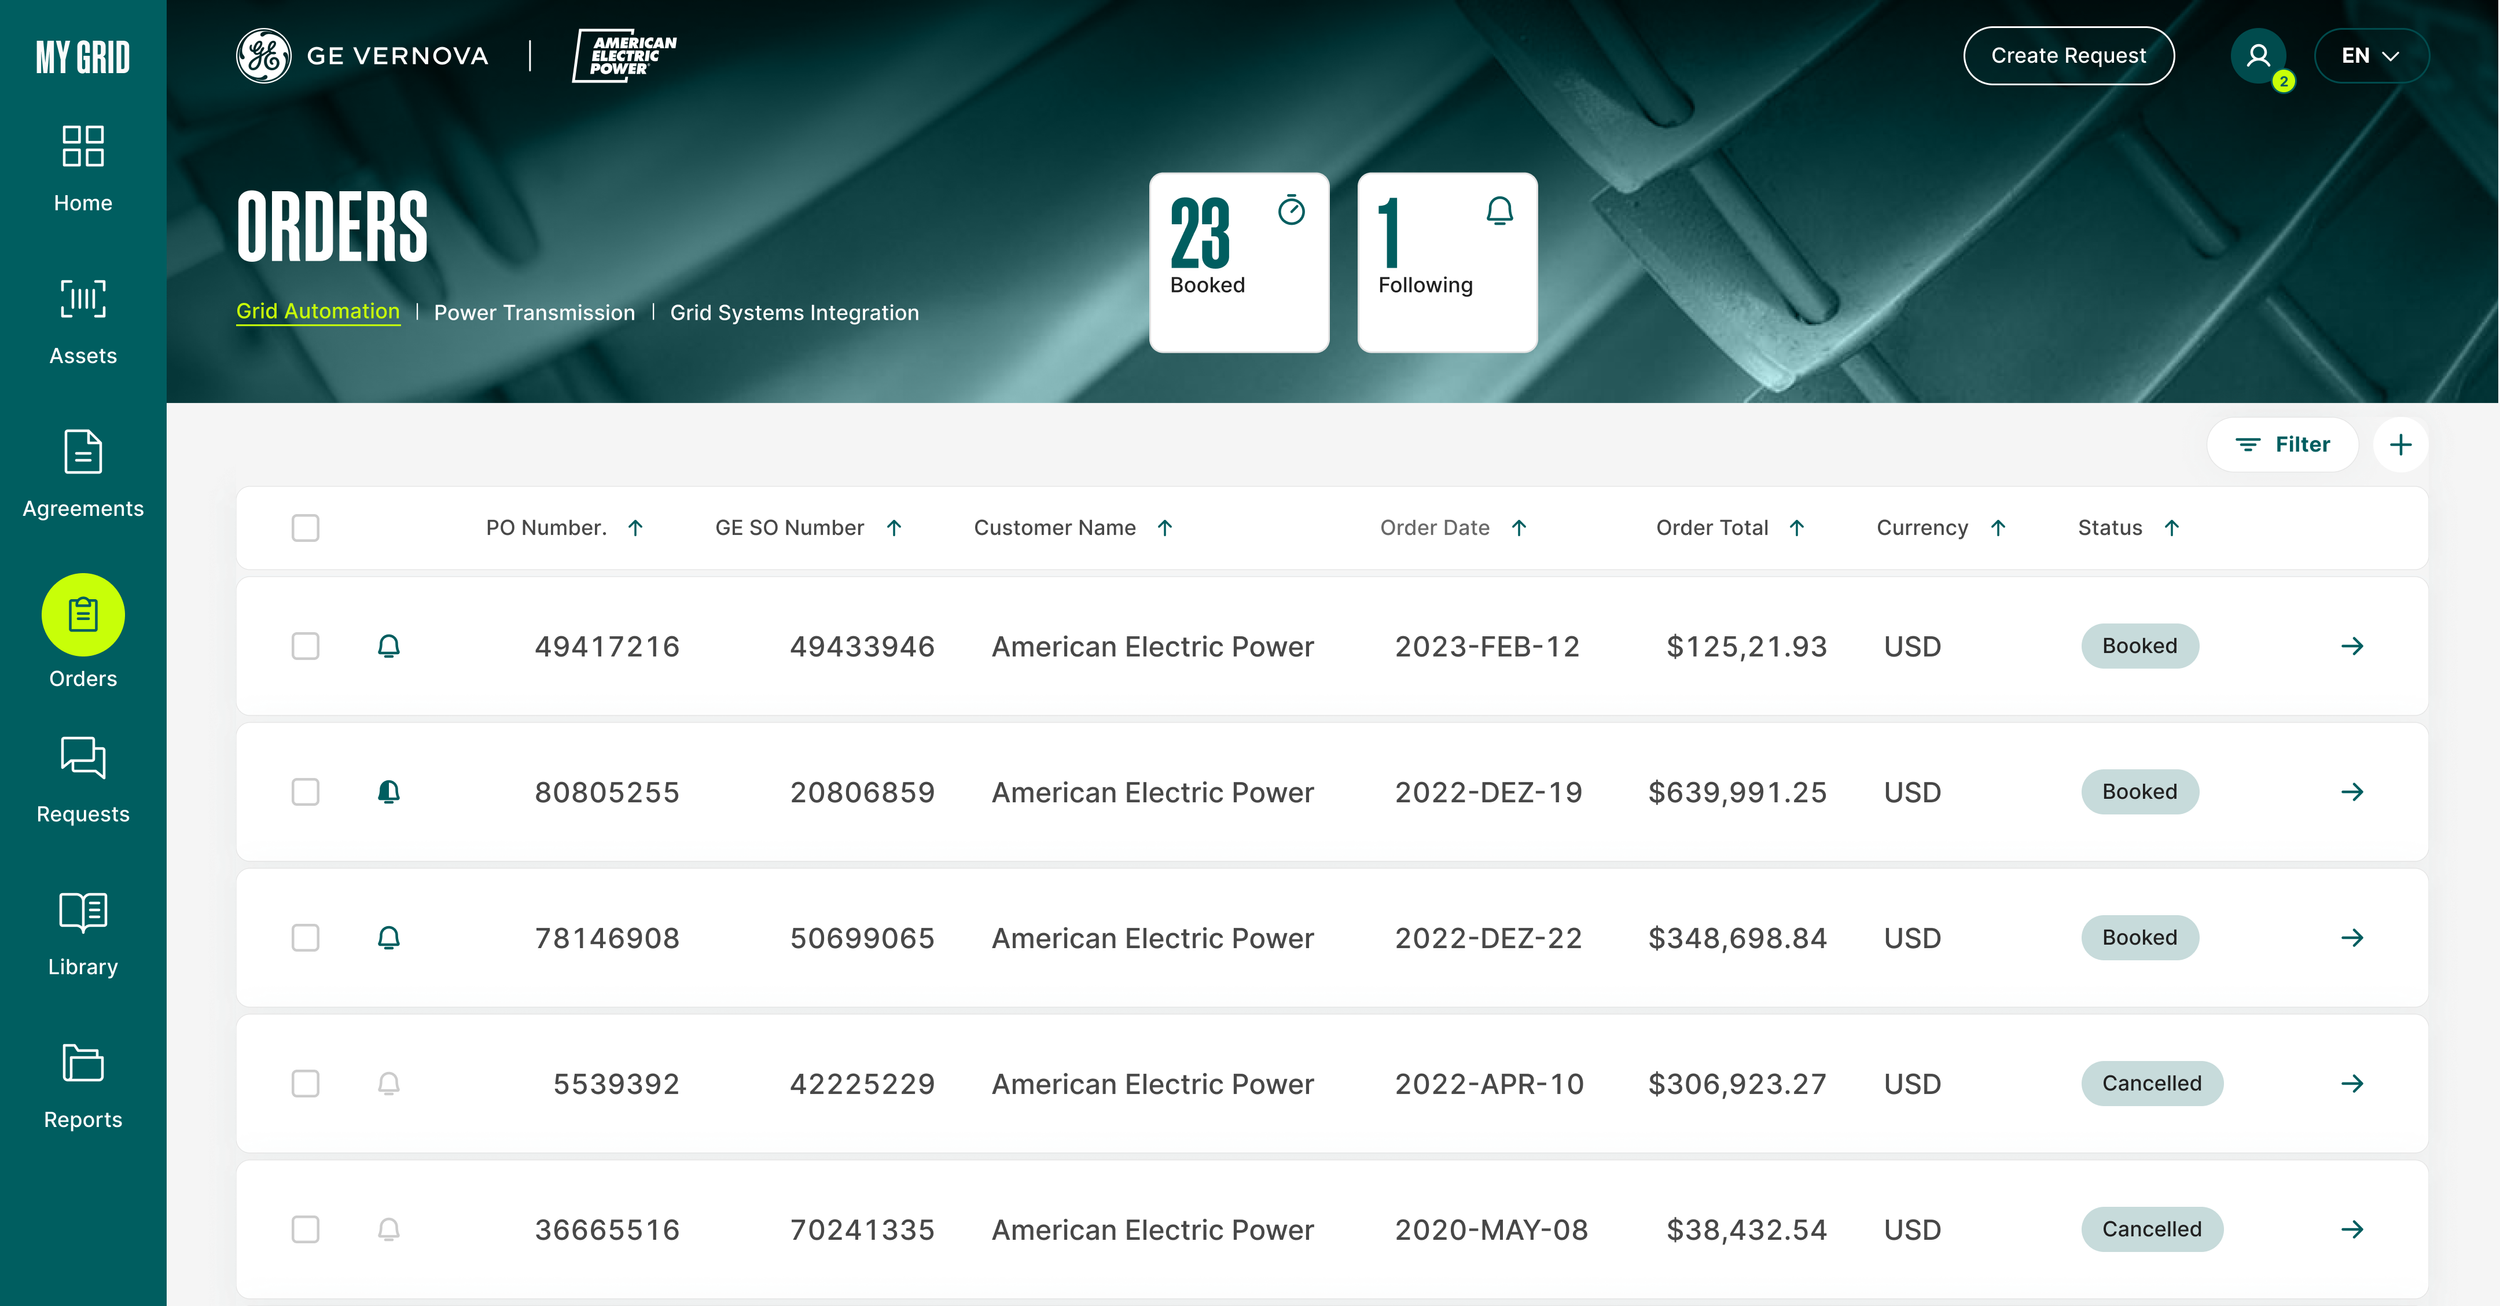This screenshot has height=1306, width=2500.
Task: Select checkbox for order 78146908
Action: point(305,938)
